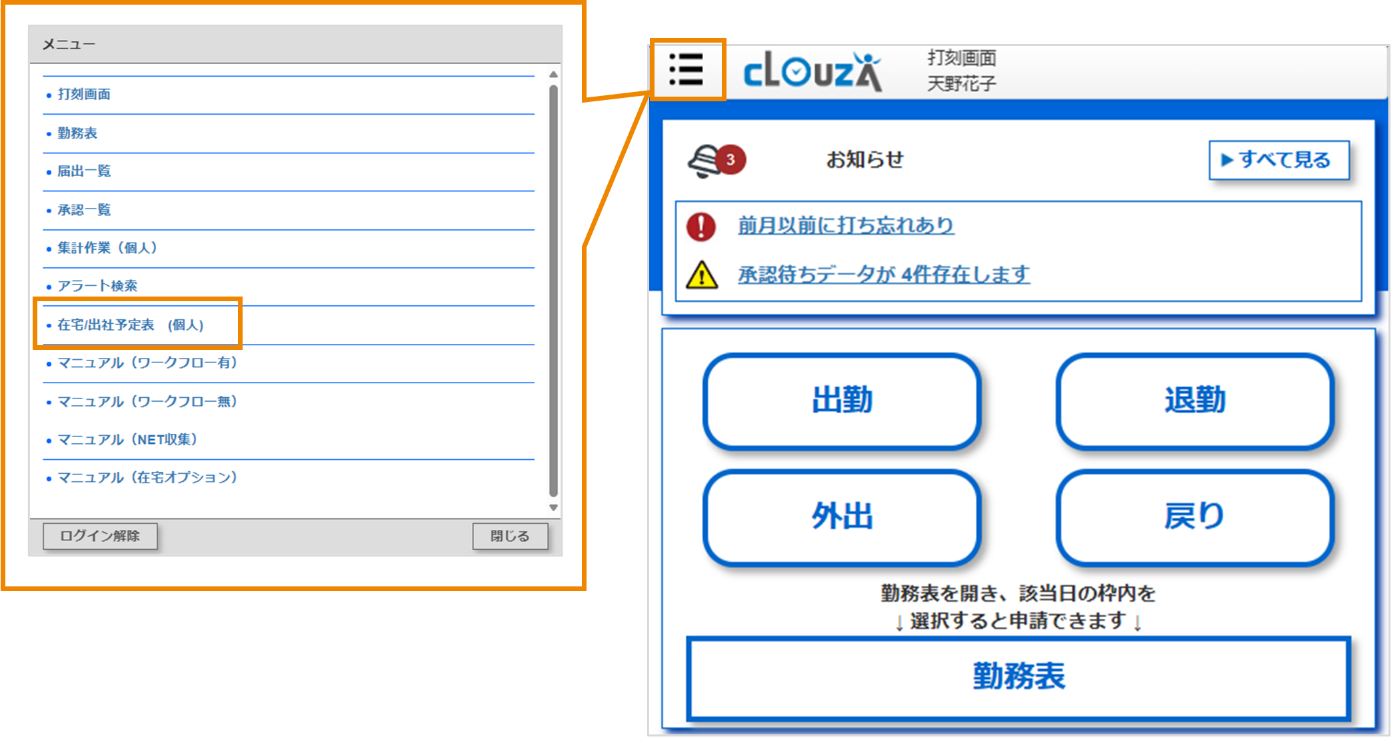This screenshot has height=737, width=1391.
Task: Open 承認一覧 from the menu
Action: click(x=81, y=209)
